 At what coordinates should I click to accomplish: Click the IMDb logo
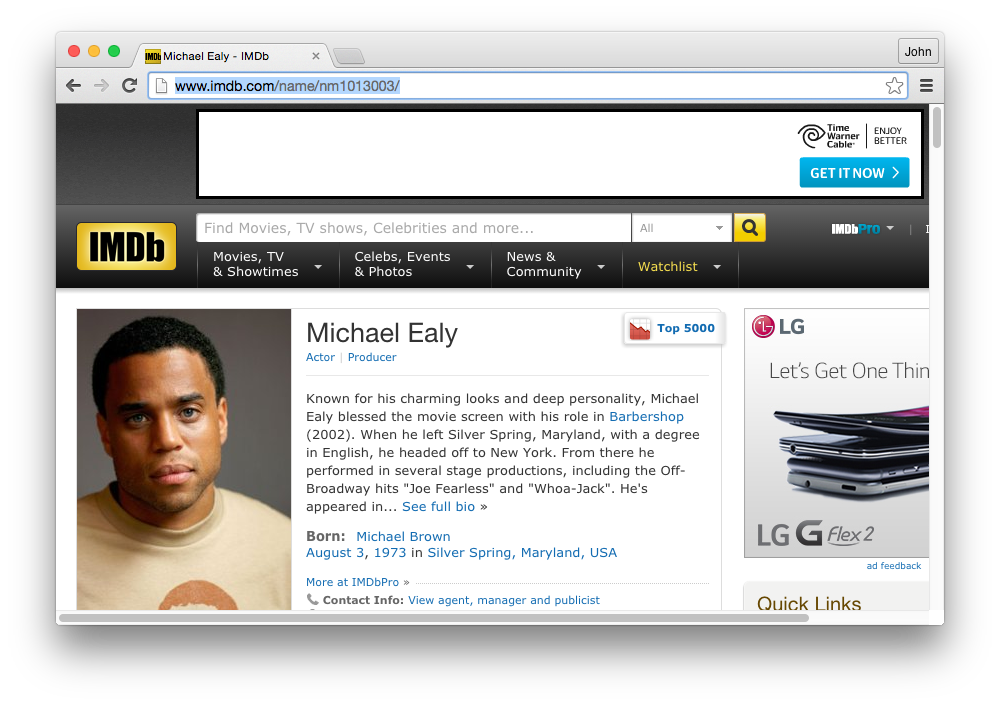pos(126,246)
